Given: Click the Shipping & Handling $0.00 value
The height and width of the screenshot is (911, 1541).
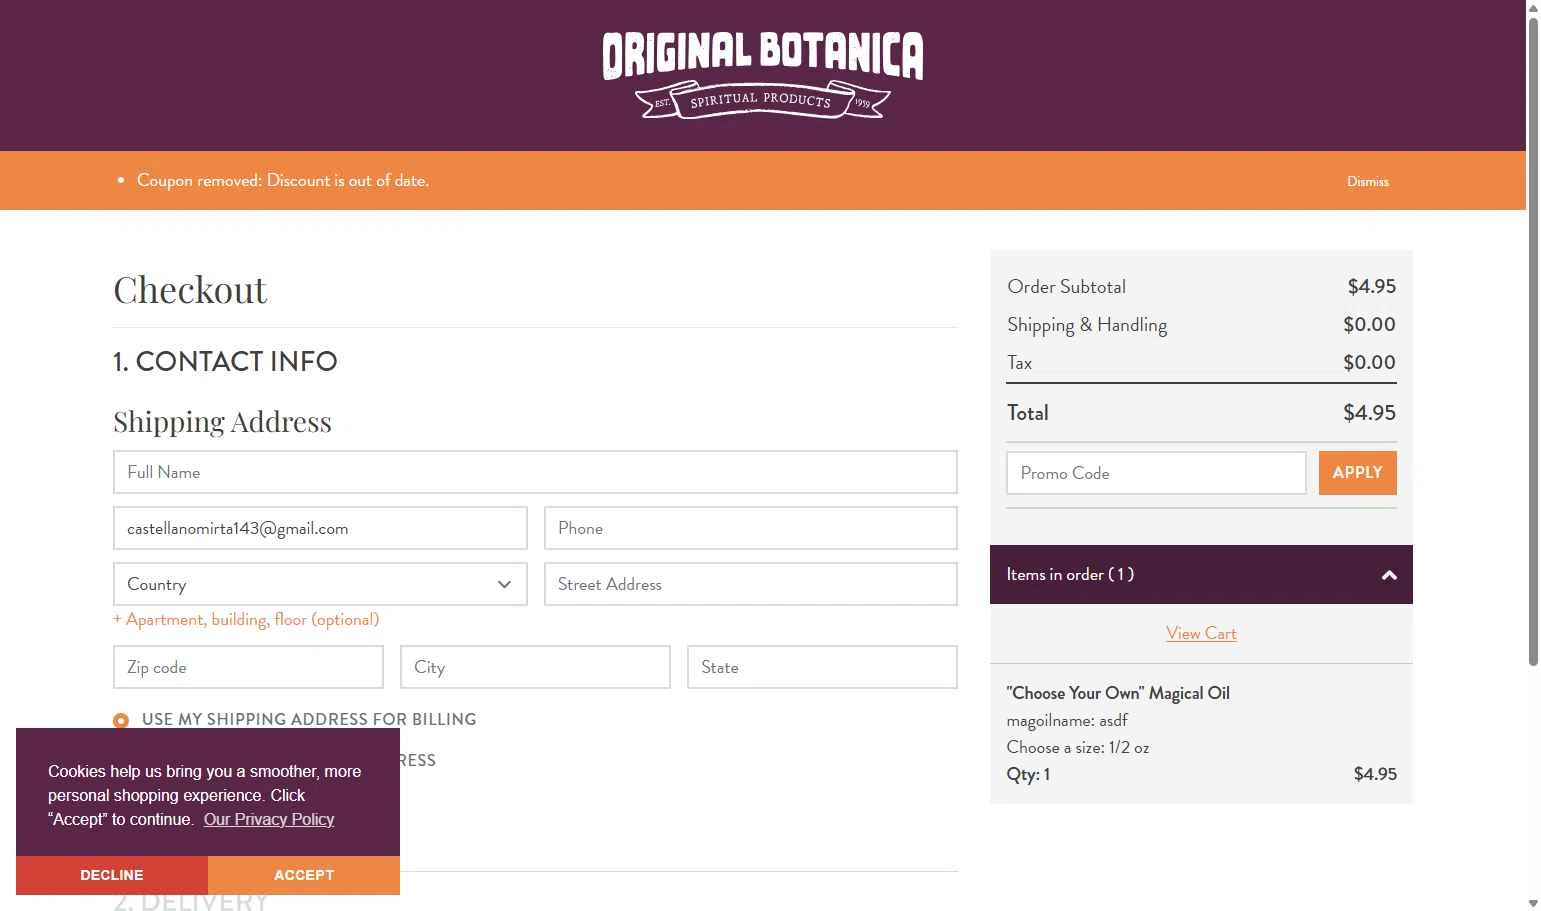Looking at the screenshot, I should [1369, 324].
